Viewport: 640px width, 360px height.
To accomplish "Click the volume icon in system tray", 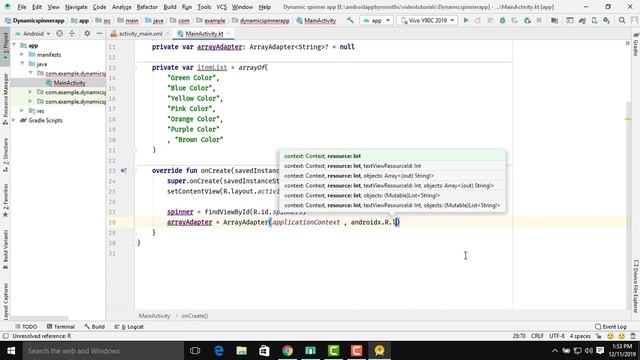I will pyautogui.click(x=588, y=351).
